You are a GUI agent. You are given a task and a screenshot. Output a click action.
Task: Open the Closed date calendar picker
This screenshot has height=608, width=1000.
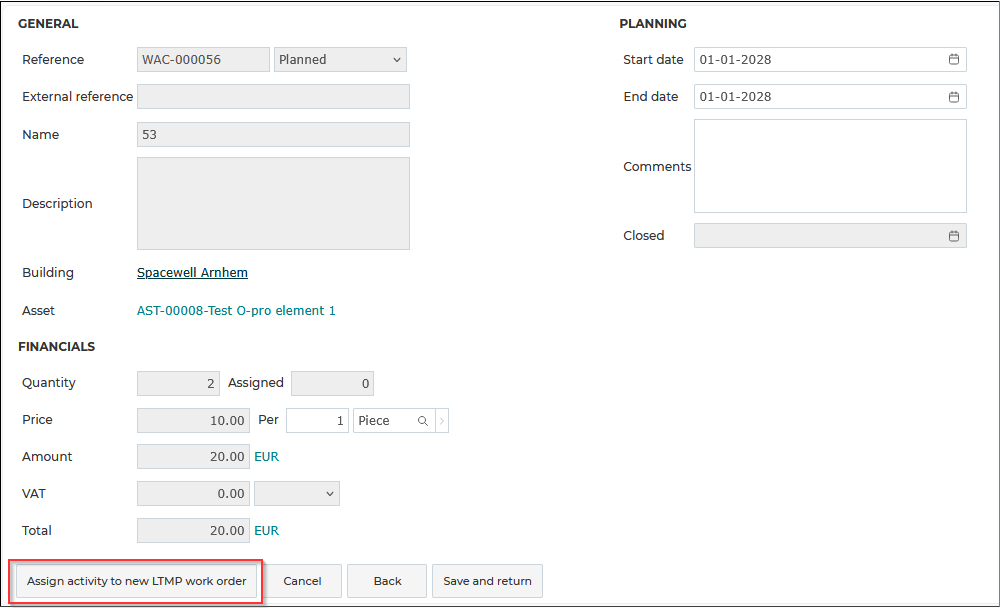(x=953, y=236)
